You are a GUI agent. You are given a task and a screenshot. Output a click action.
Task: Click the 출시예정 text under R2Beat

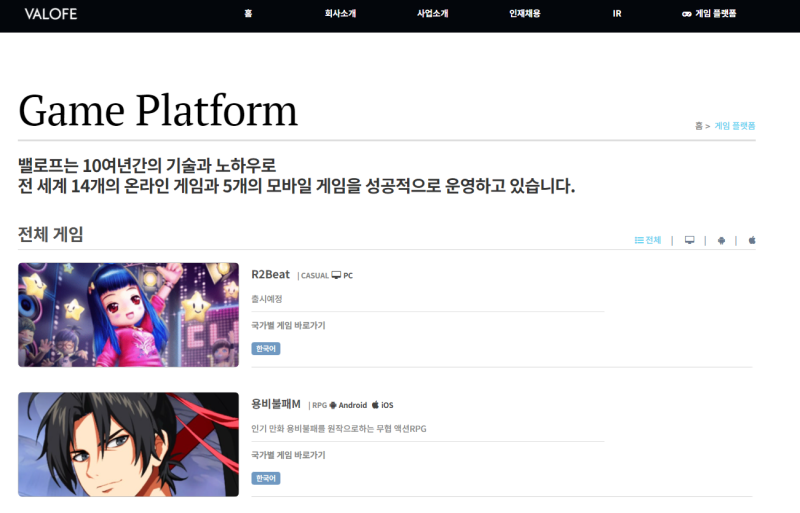click(x=267, y=299)
